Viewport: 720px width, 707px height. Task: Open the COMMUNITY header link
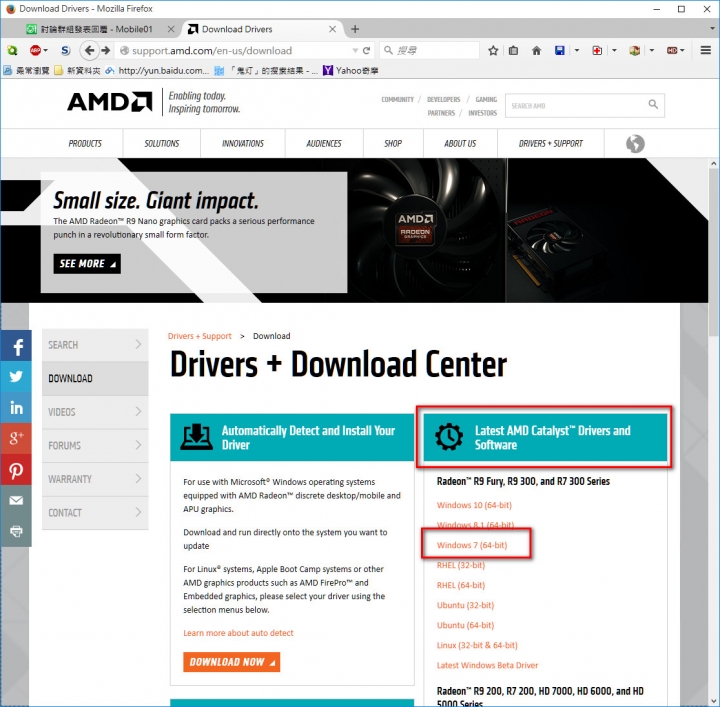(x=398, y=99)
